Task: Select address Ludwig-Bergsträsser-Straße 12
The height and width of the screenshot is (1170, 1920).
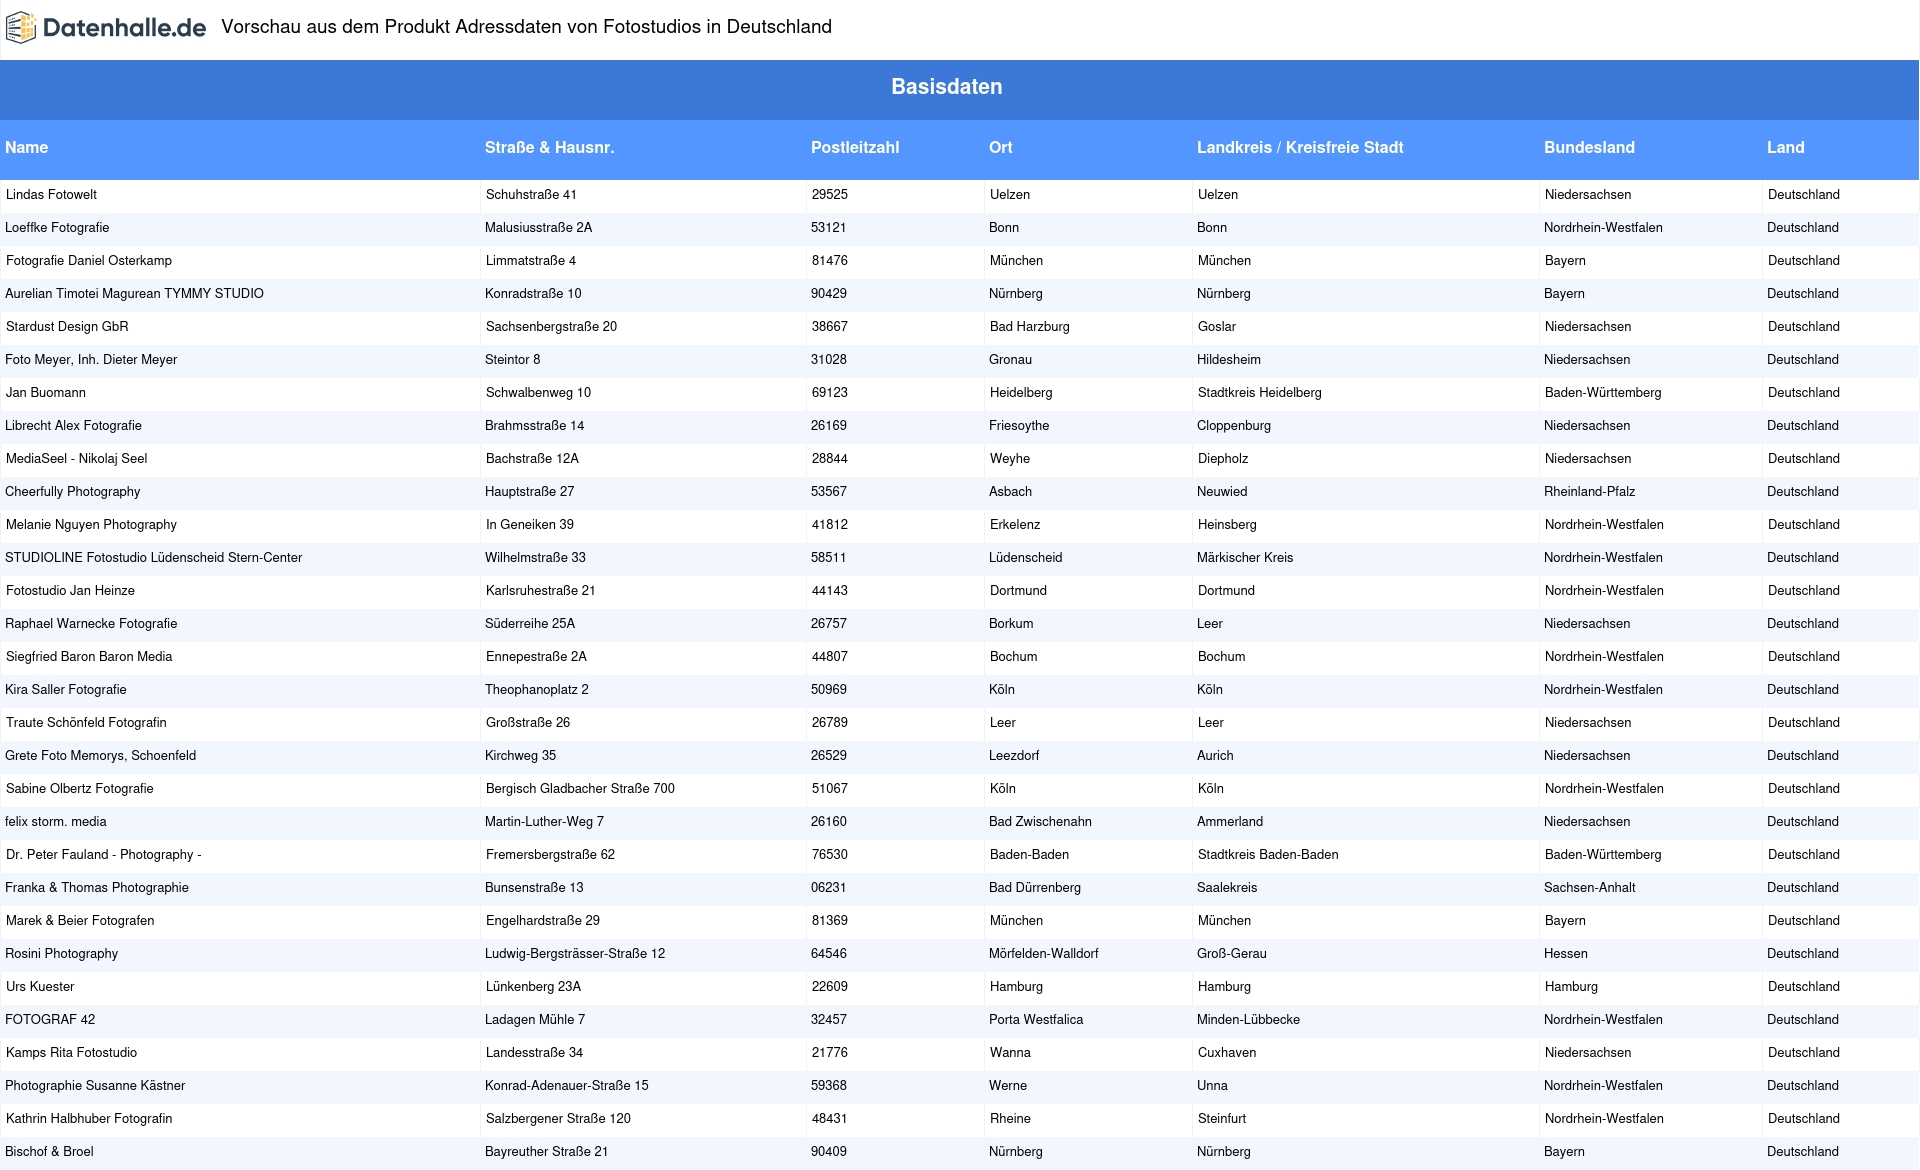Action: pos(575,953)
